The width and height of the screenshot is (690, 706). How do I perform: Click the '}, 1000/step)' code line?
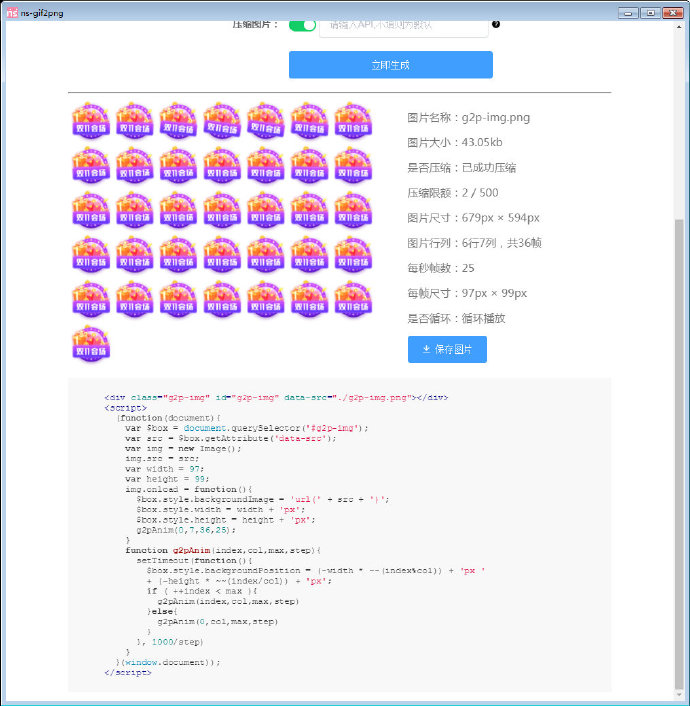[x=170, y=642]
